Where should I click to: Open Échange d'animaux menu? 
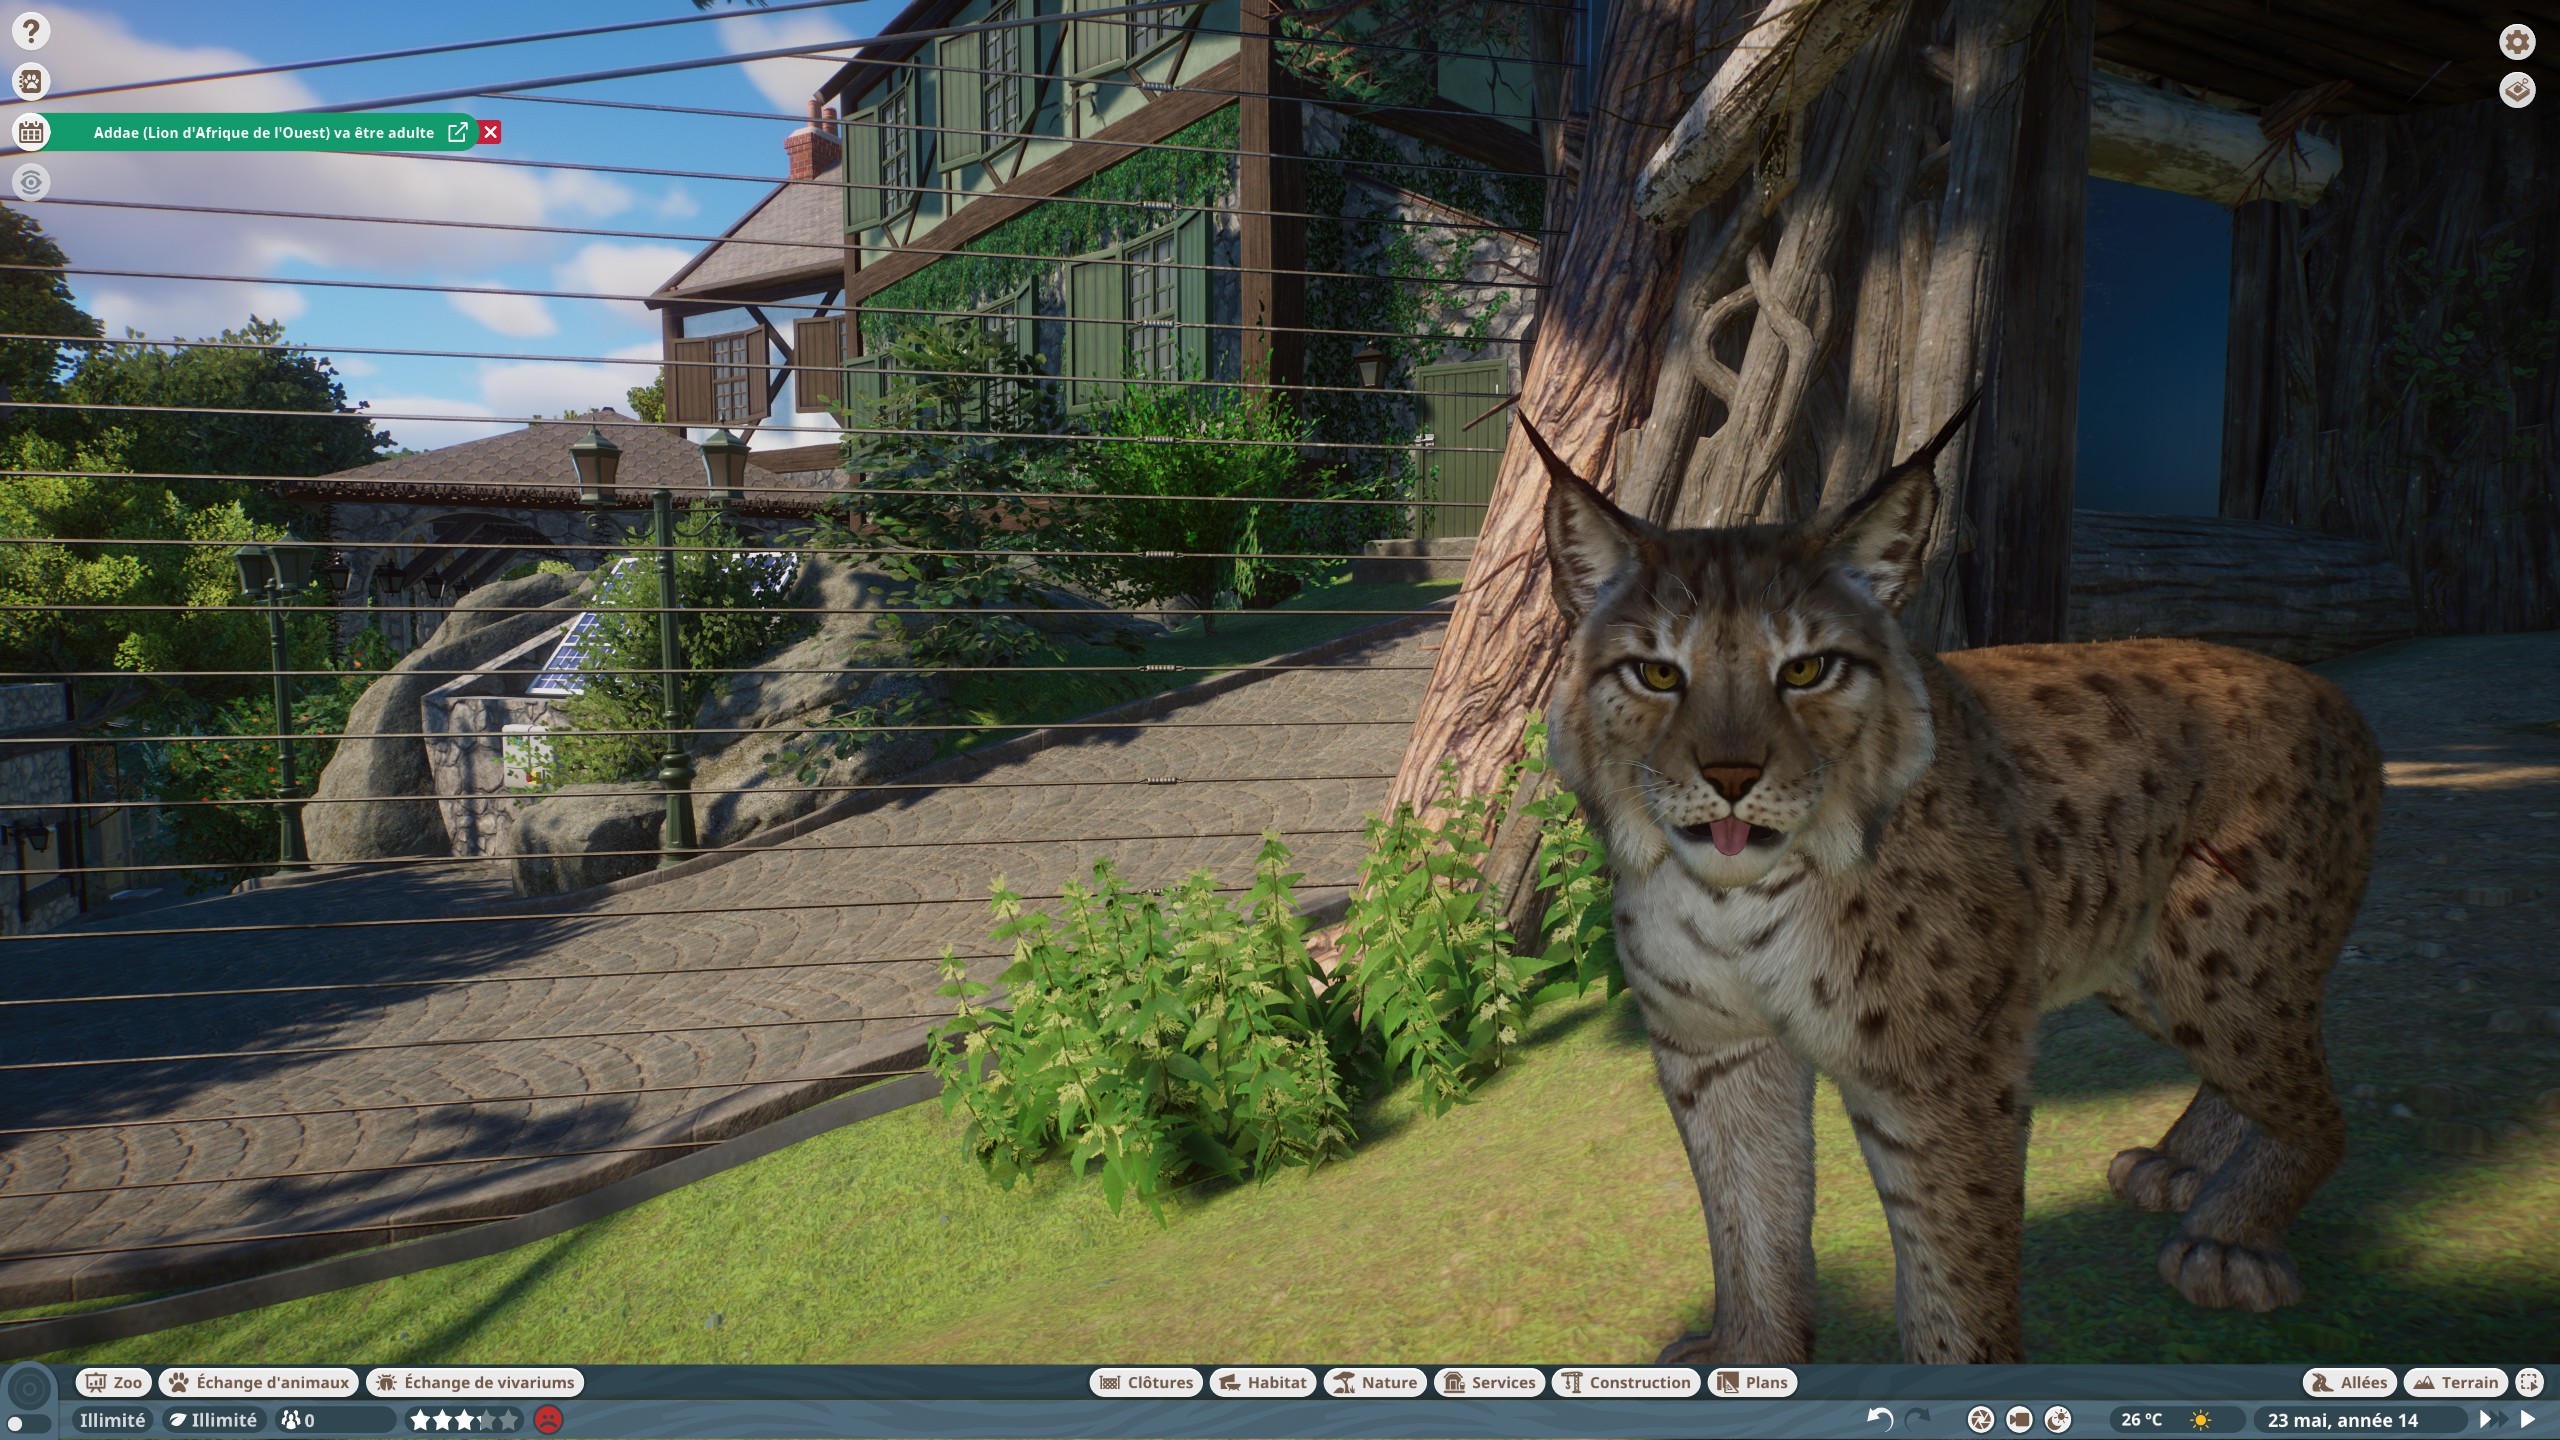(x=259, y=1382)
